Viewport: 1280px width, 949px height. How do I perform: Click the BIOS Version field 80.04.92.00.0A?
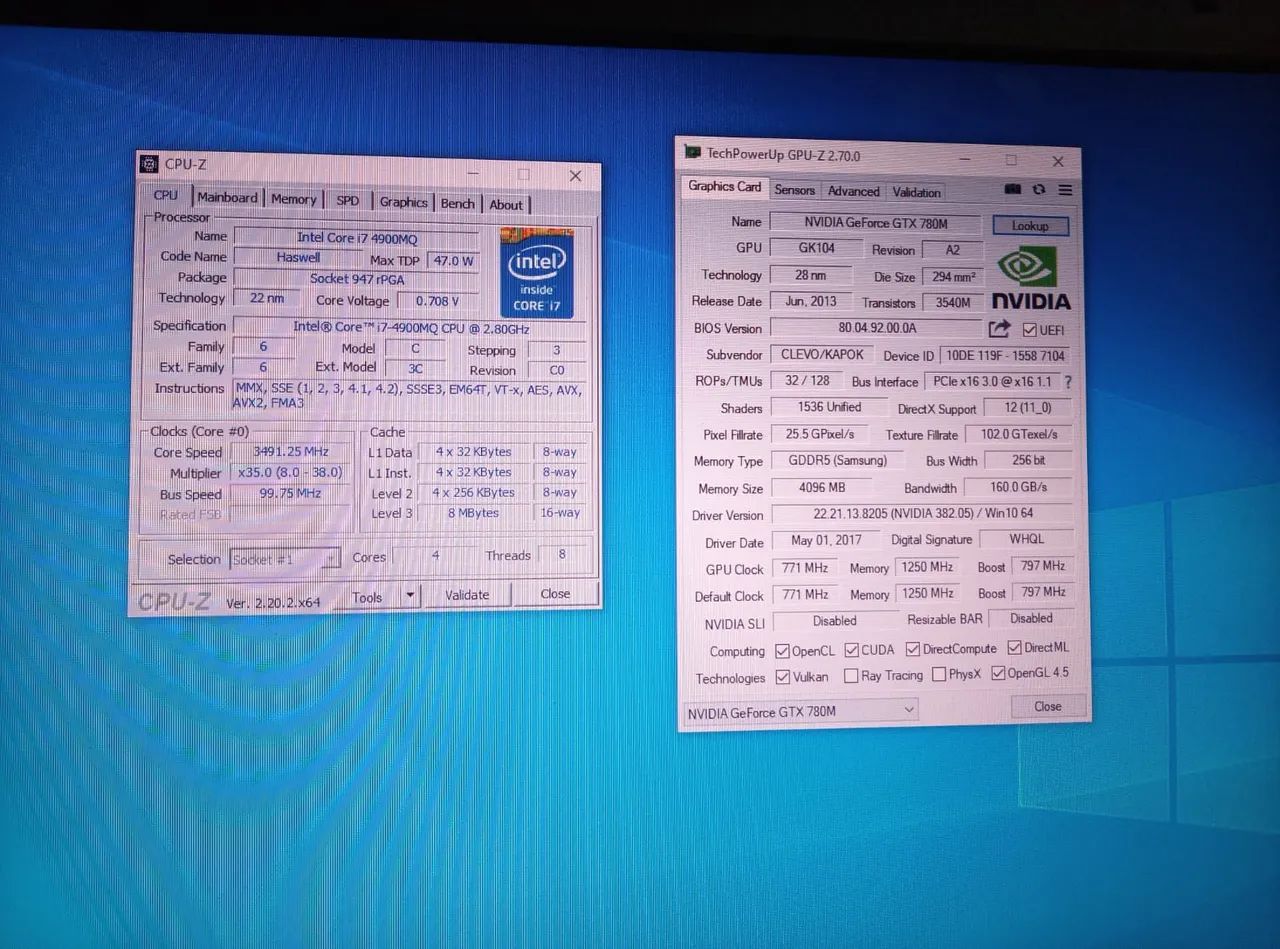pos(877,328)
